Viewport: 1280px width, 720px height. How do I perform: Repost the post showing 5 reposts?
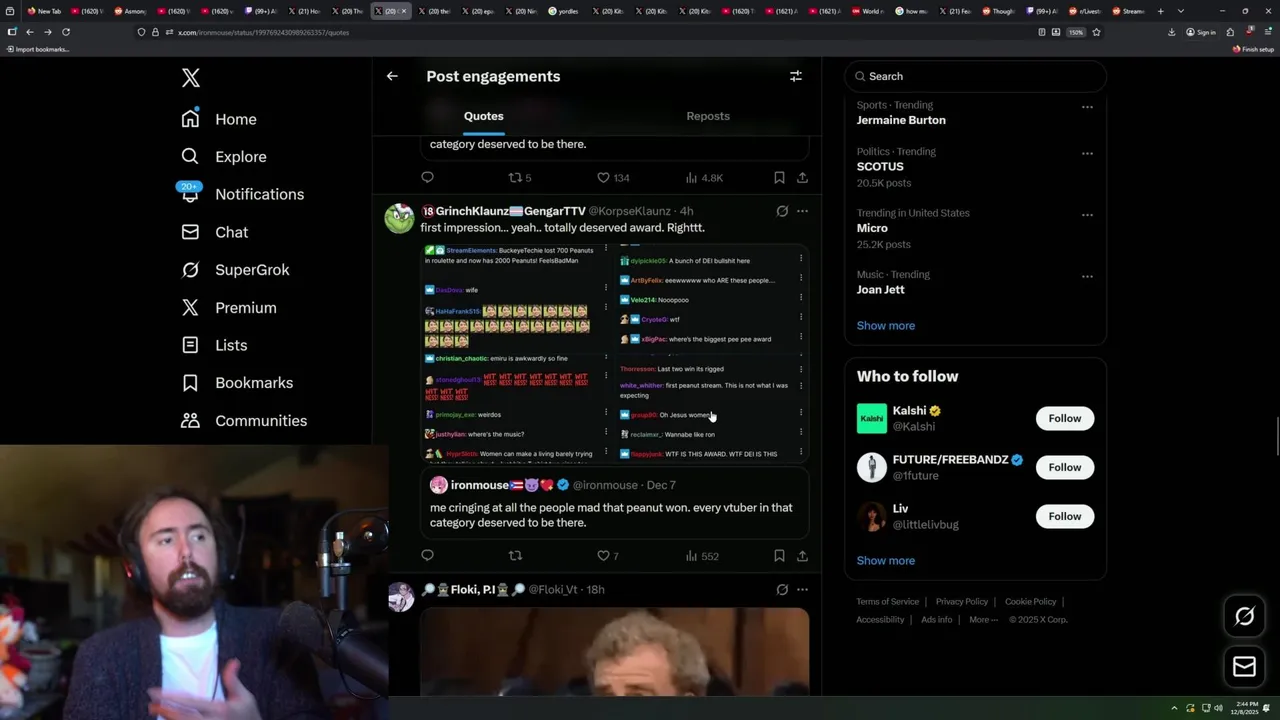coord(520,177)
